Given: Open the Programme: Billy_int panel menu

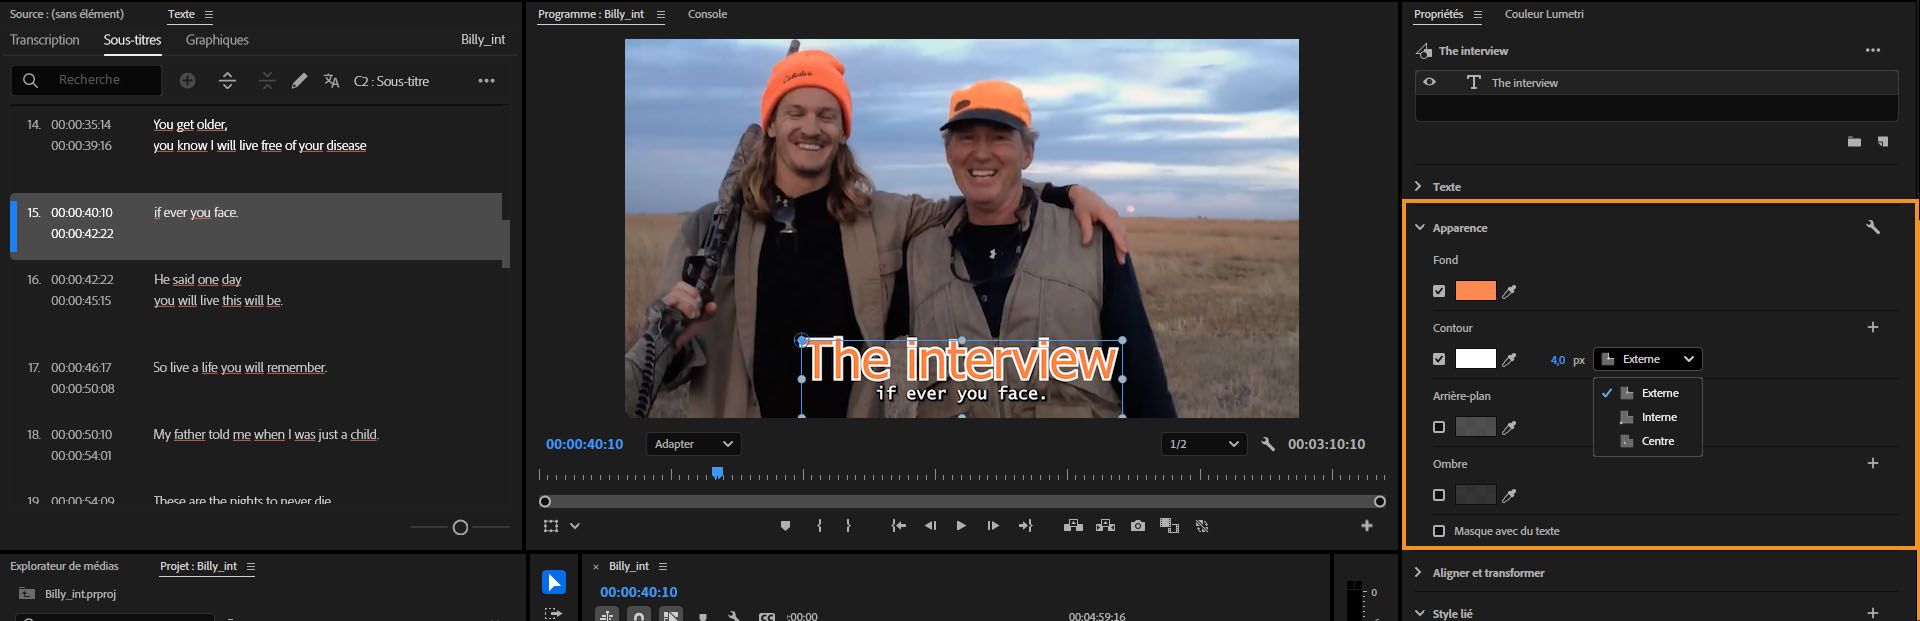Looking at the screenshot, I should (x=660, y=15).
